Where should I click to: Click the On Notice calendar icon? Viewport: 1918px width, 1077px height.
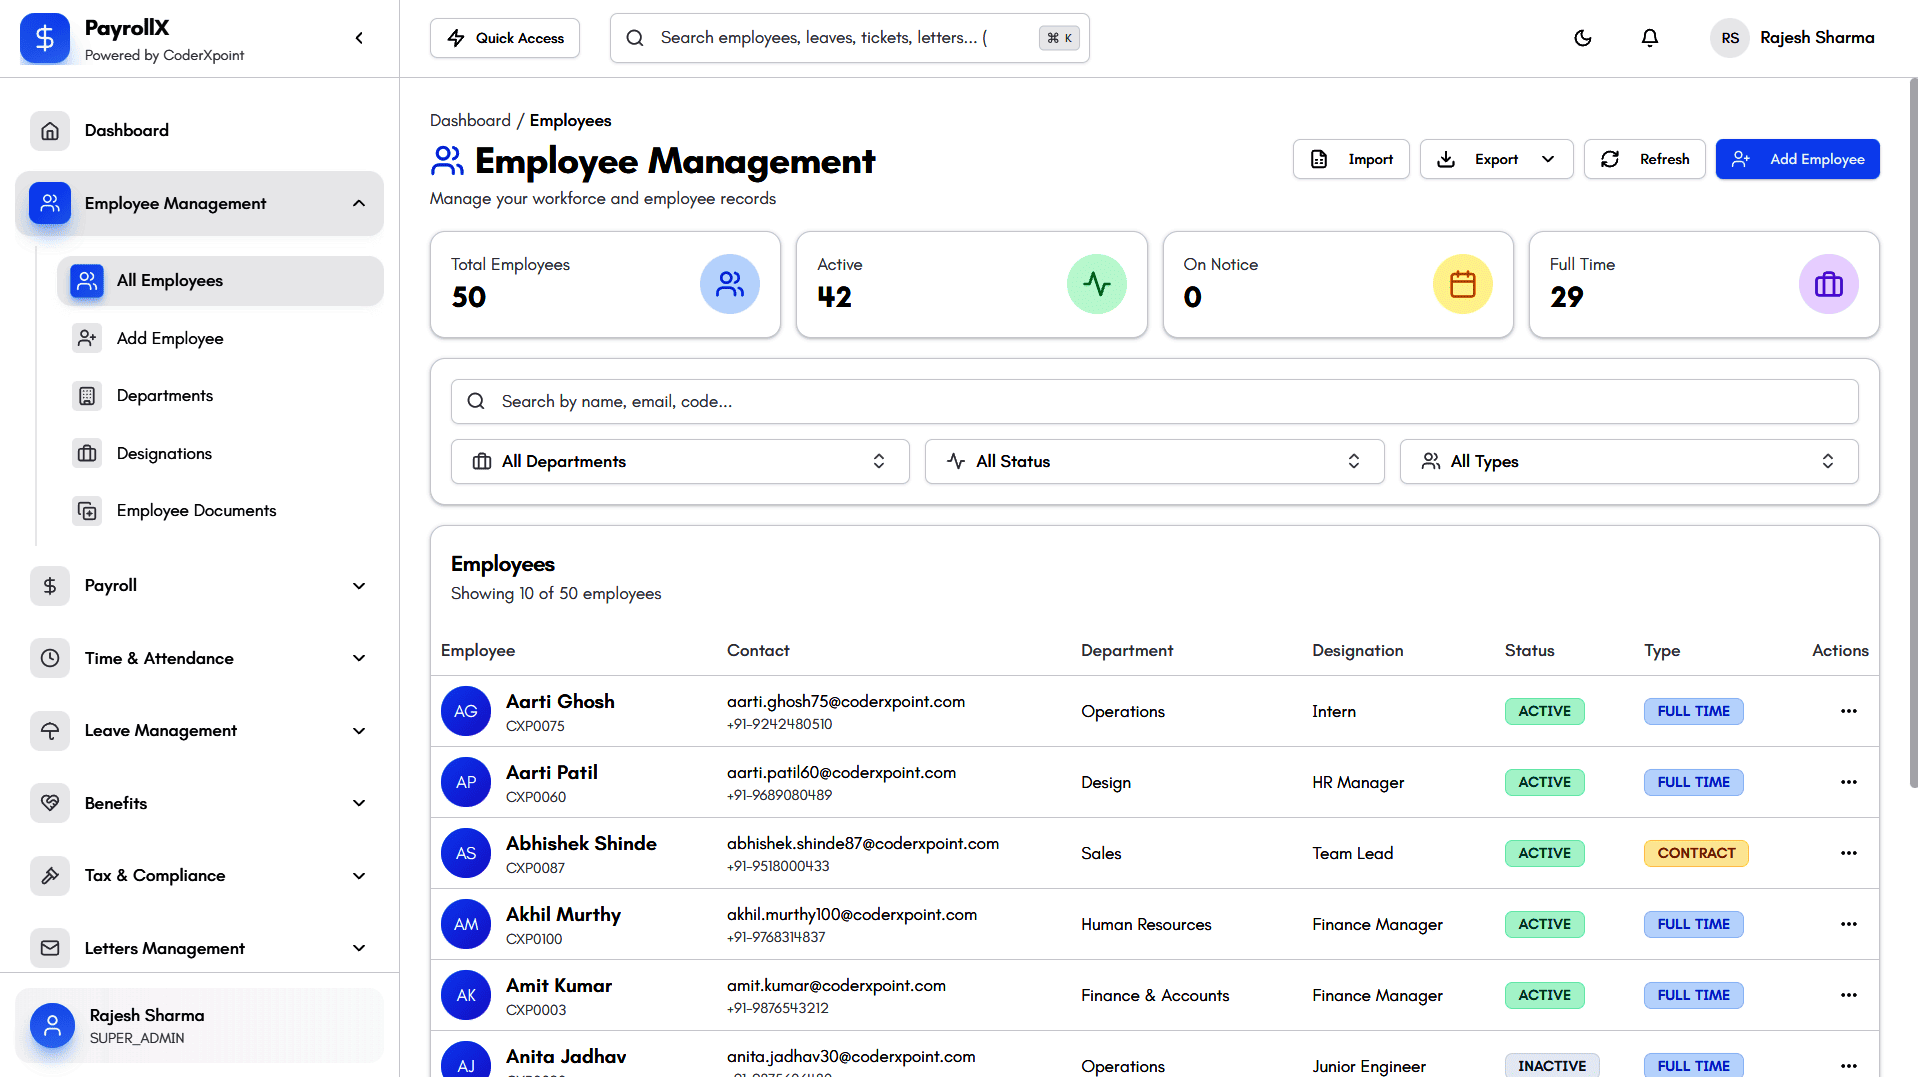pyautogui.click(x=1462, y=285)
